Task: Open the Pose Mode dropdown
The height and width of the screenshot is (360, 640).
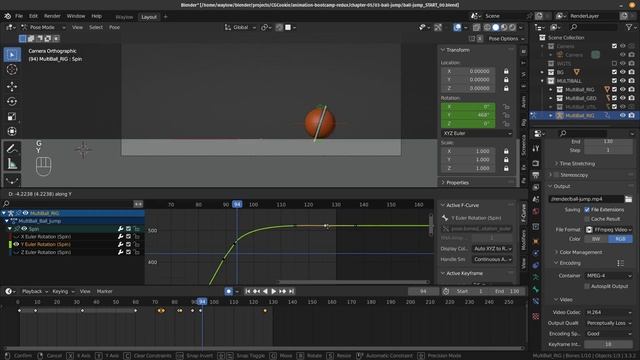Action: (x=43, y=27)
